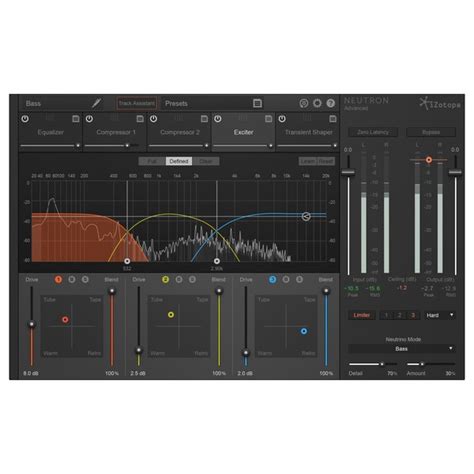Click the band 1 orange number icon
Screen dimensions: 474x474
(x=58, y=279)
